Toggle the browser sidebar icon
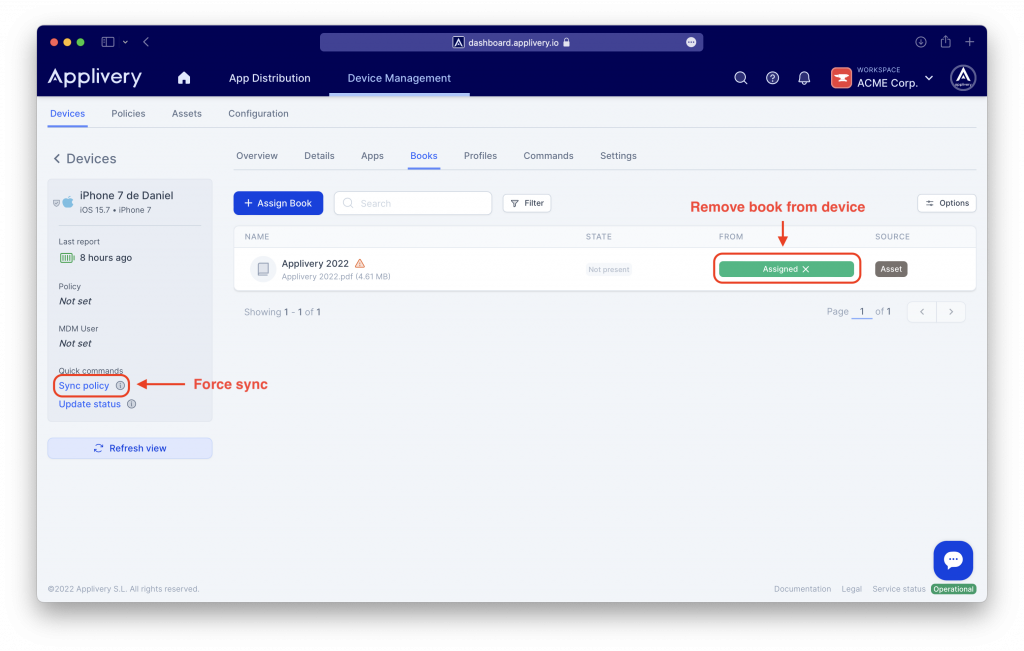This screenshot has width=1024, height=651. click(108, 42)
